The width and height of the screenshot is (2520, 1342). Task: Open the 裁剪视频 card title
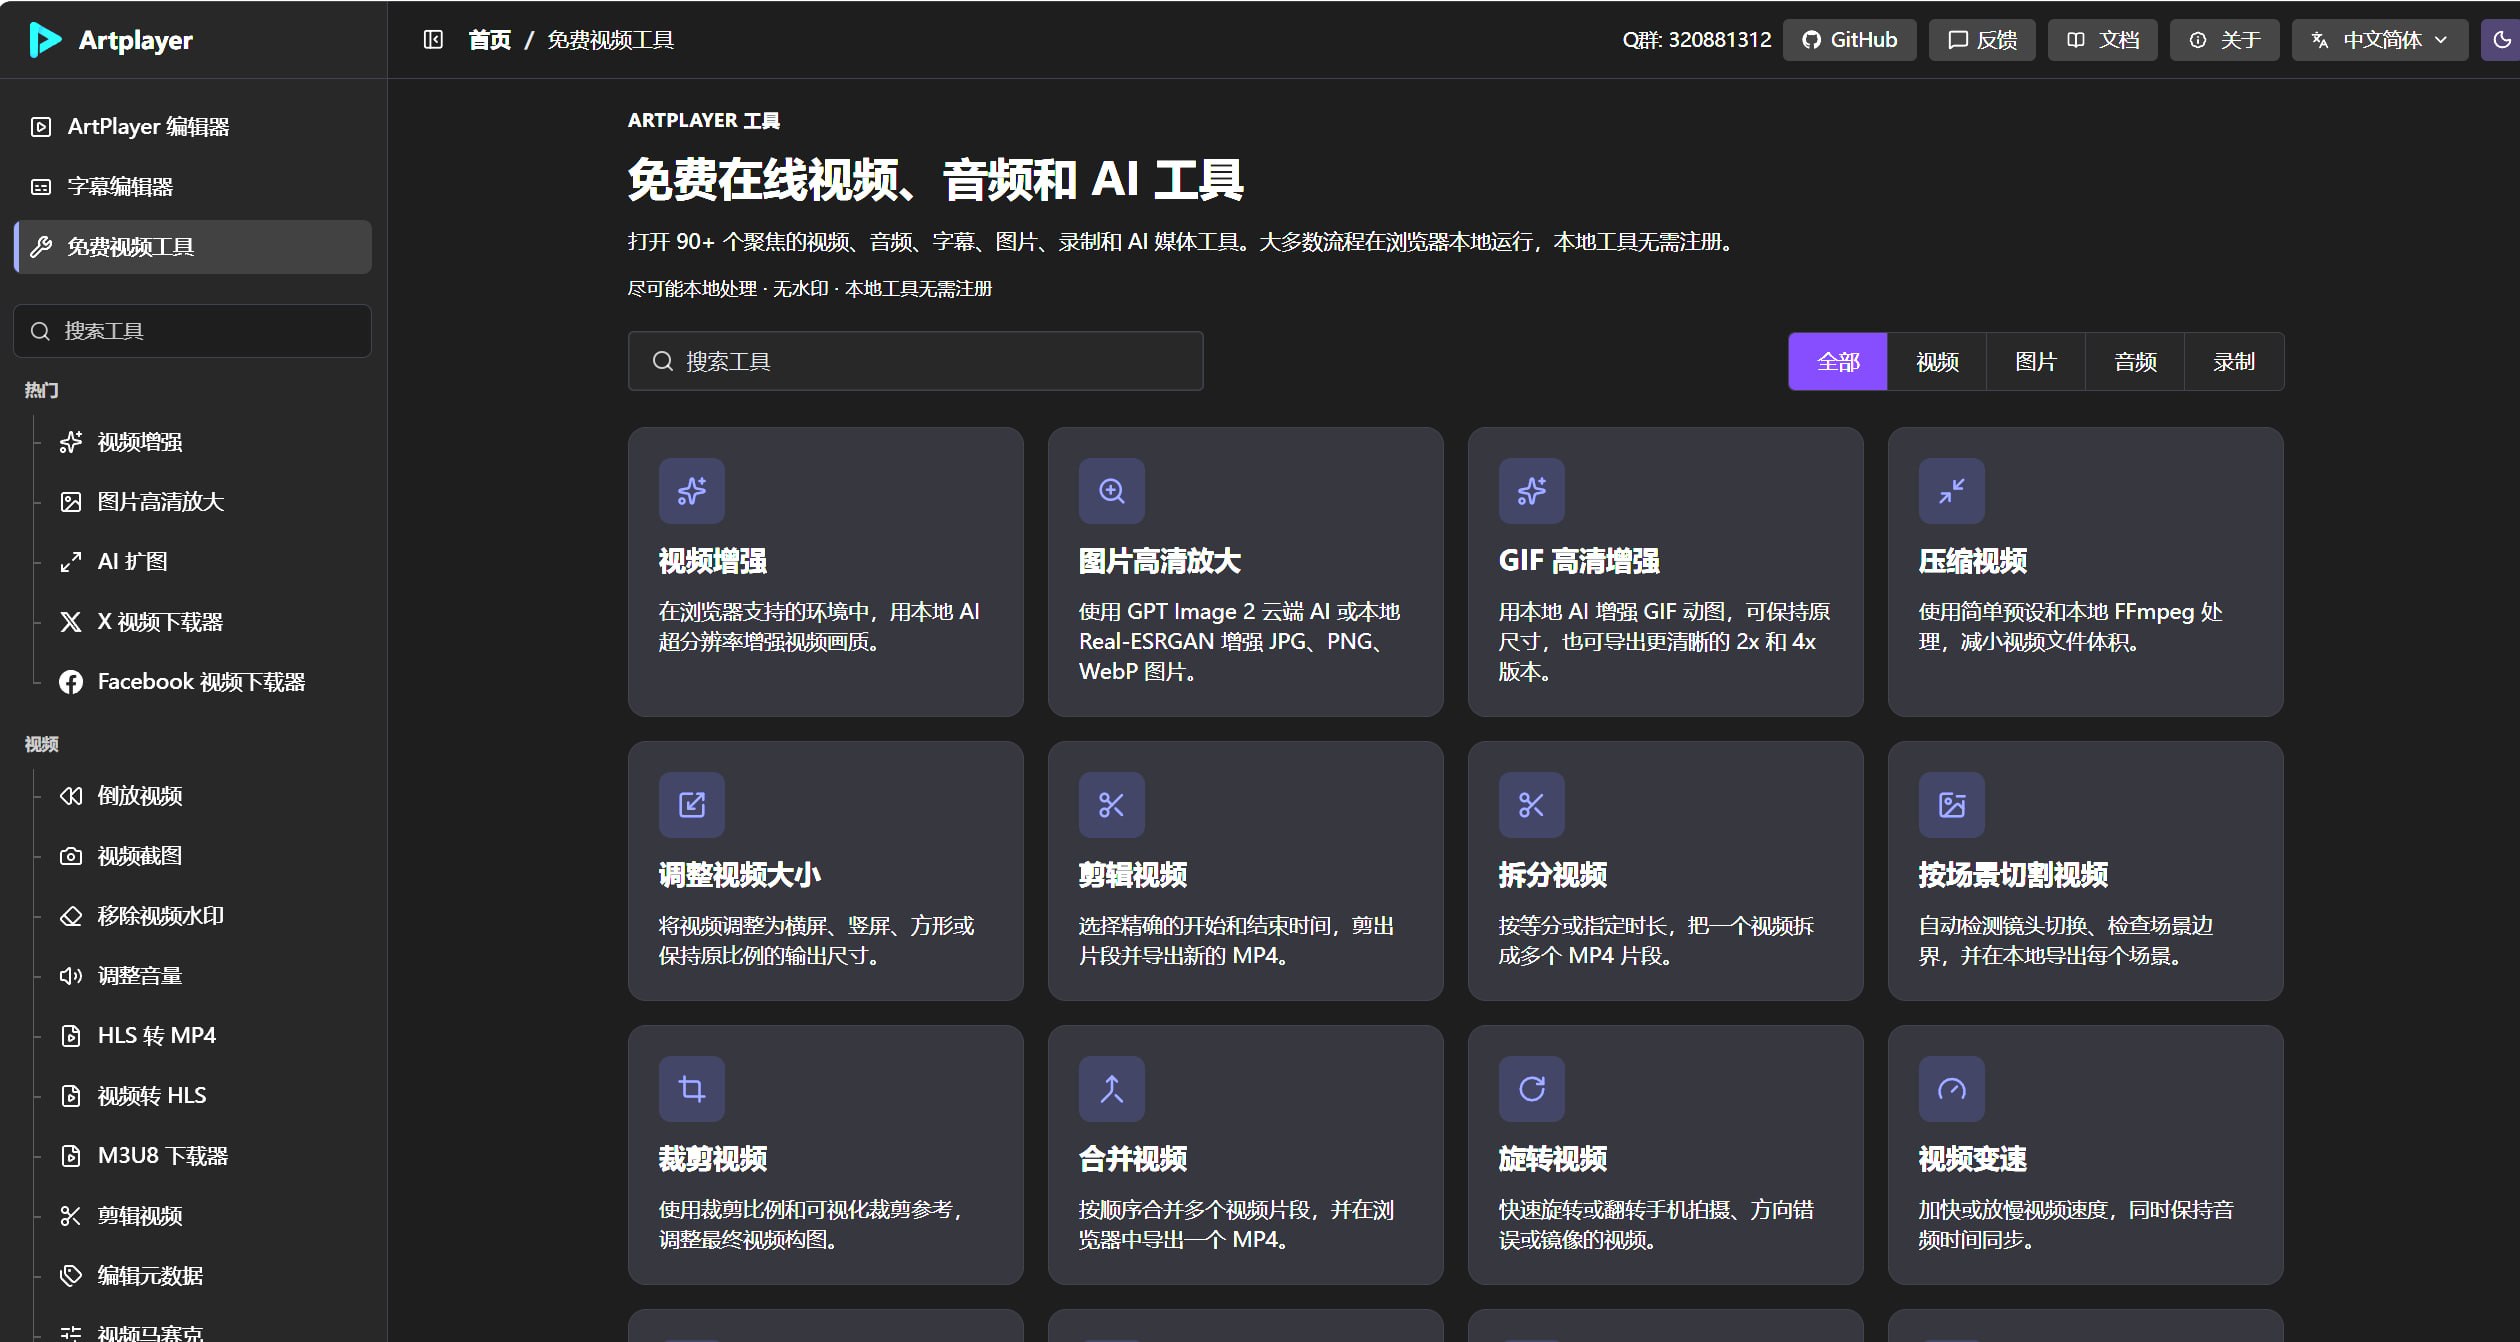[x=713, y=1159]
